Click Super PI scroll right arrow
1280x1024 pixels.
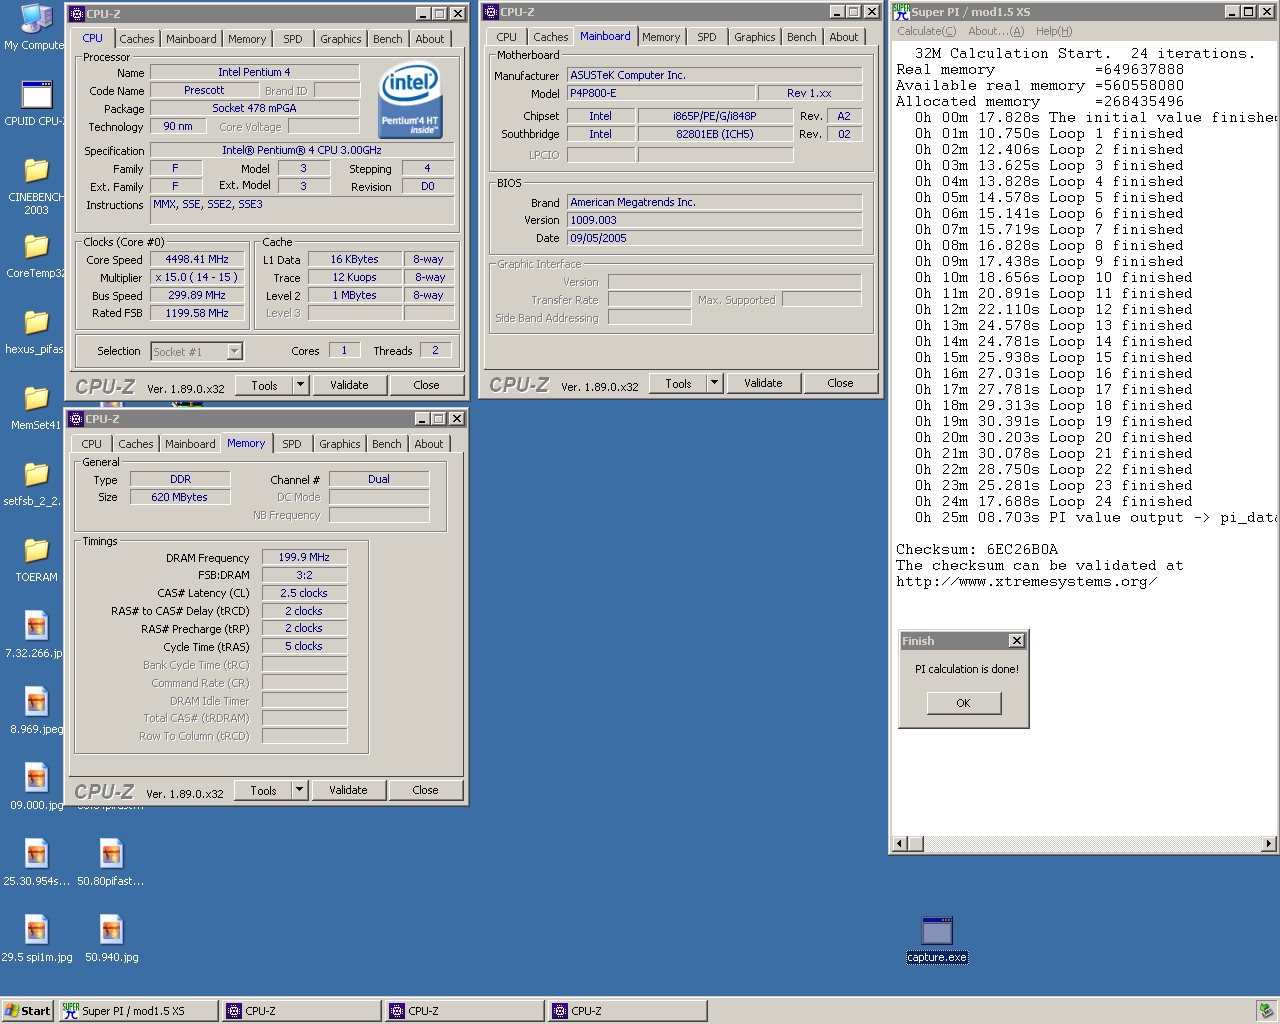[1269, 844]
